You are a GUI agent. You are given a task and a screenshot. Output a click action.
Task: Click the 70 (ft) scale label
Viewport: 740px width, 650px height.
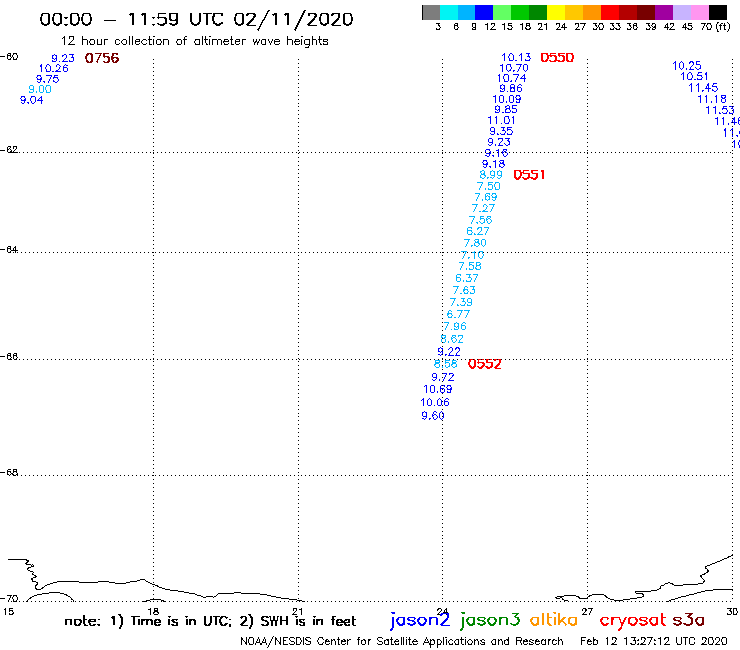tap(715, 27)
